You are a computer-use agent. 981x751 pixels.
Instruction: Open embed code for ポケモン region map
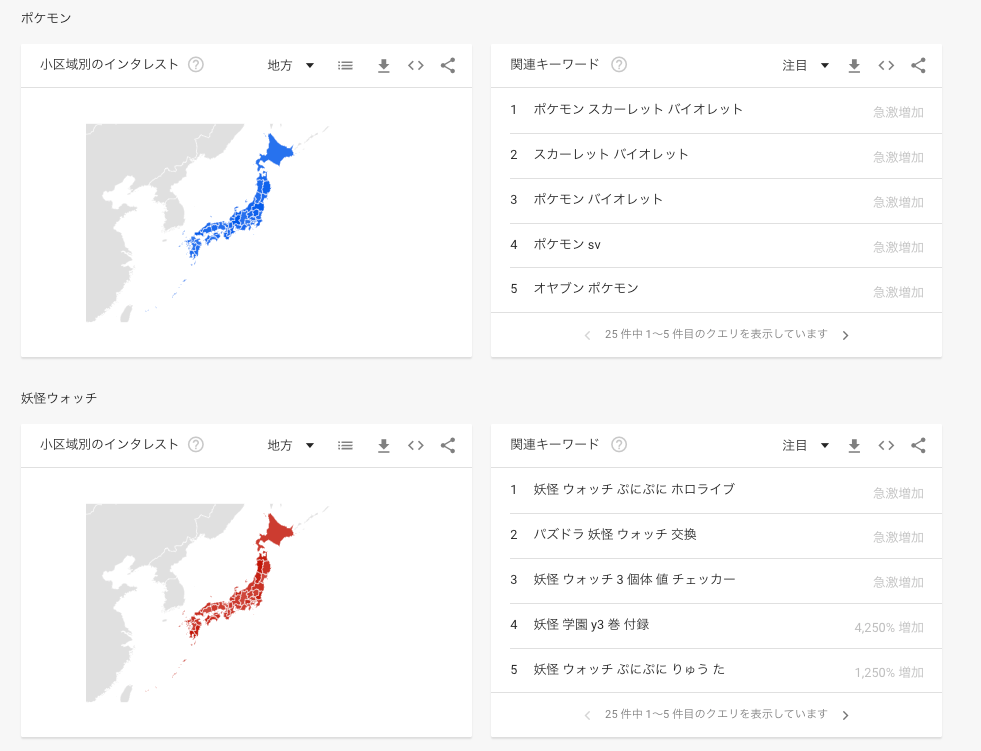[416, 66]
